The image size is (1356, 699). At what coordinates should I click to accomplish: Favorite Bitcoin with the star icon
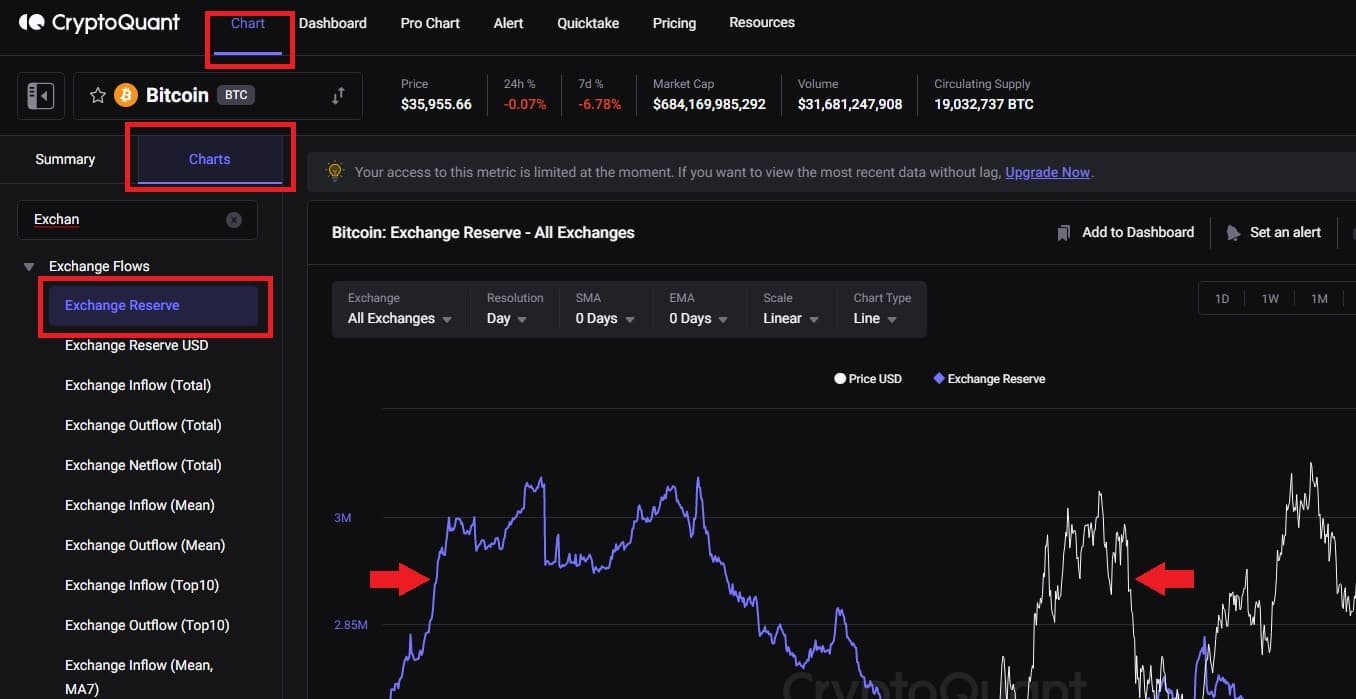[98, 95]
